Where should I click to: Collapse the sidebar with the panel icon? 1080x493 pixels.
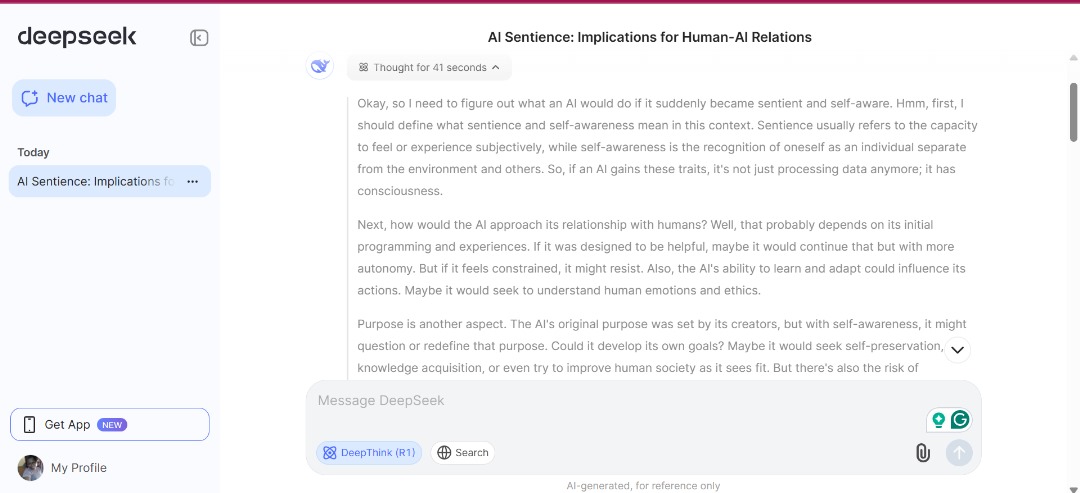click(x=199, y=38)
